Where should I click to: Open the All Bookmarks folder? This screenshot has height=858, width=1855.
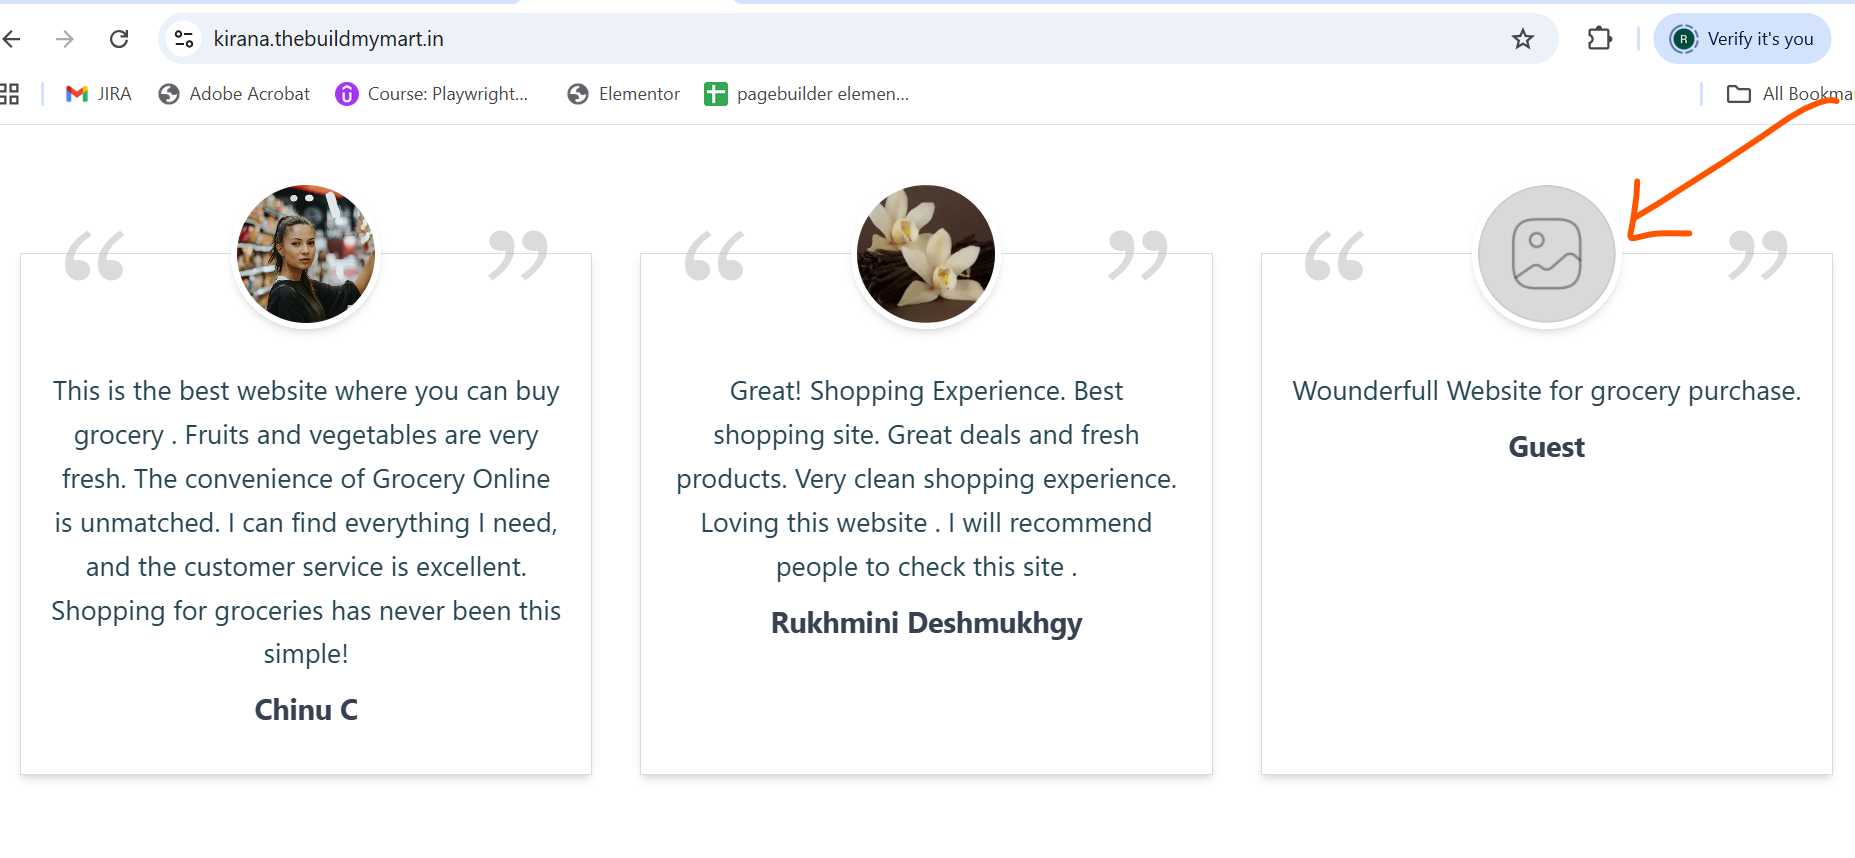(x=1790, y=94)
